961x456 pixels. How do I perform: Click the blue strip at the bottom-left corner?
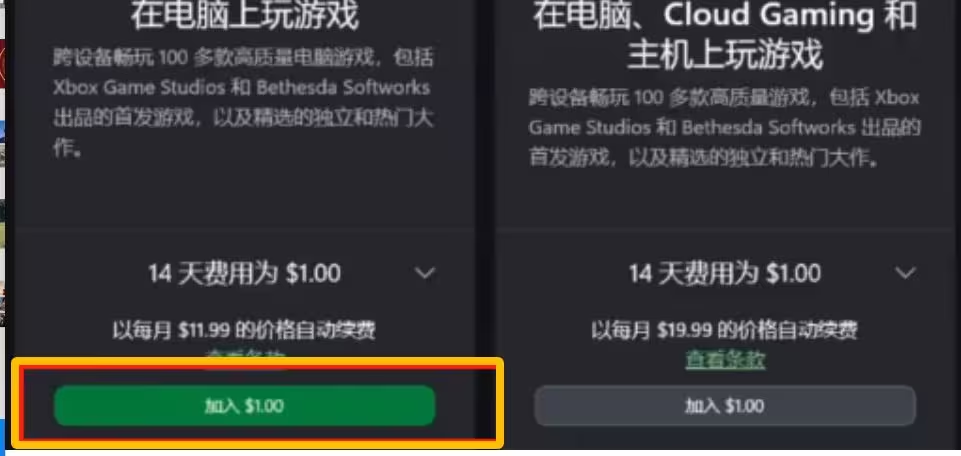[x=2, y=437]
